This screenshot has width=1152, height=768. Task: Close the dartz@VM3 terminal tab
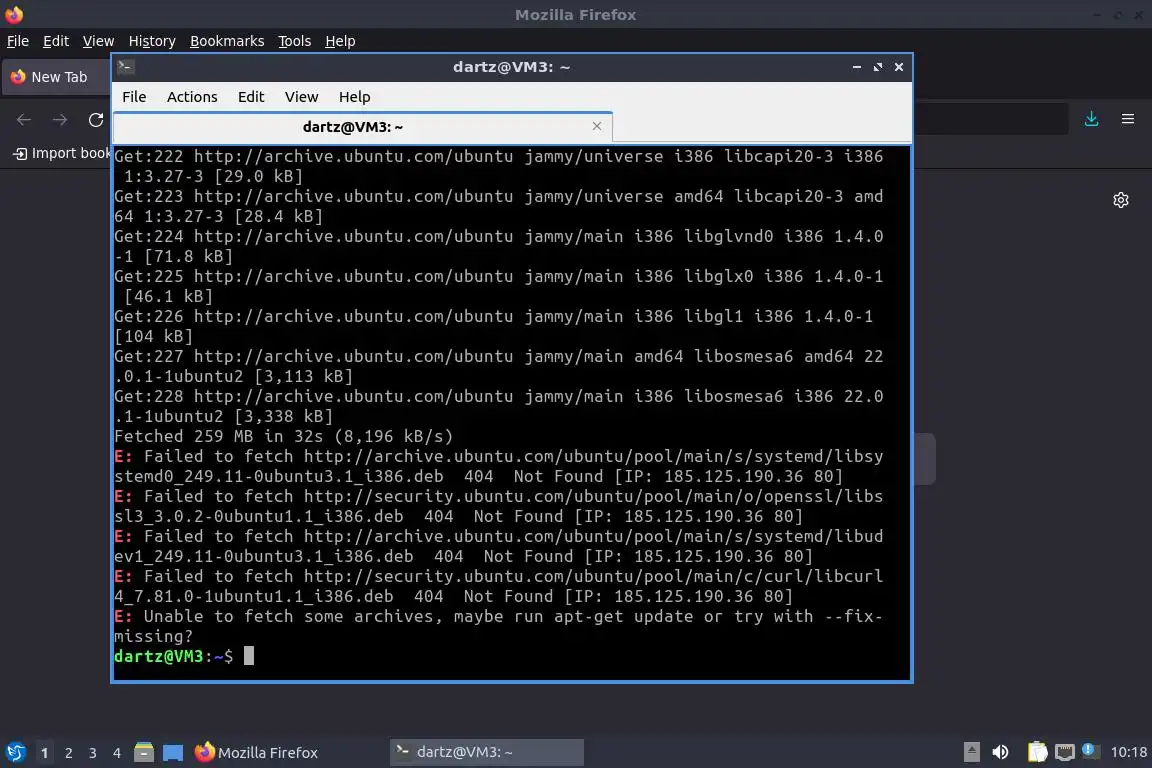coord(597,126)
